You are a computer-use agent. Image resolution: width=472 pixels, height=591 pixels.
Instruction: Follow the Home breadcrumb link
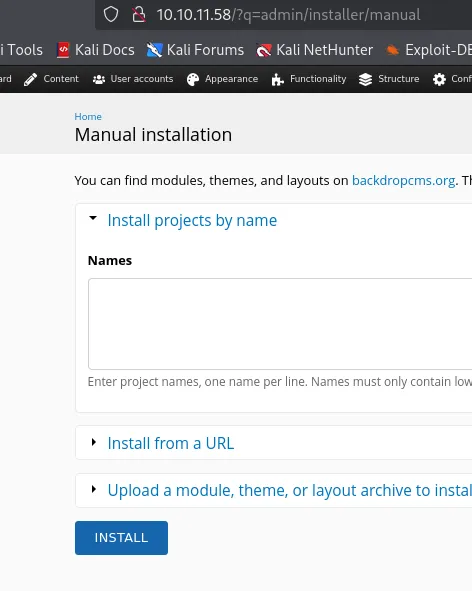coord(88,116)
